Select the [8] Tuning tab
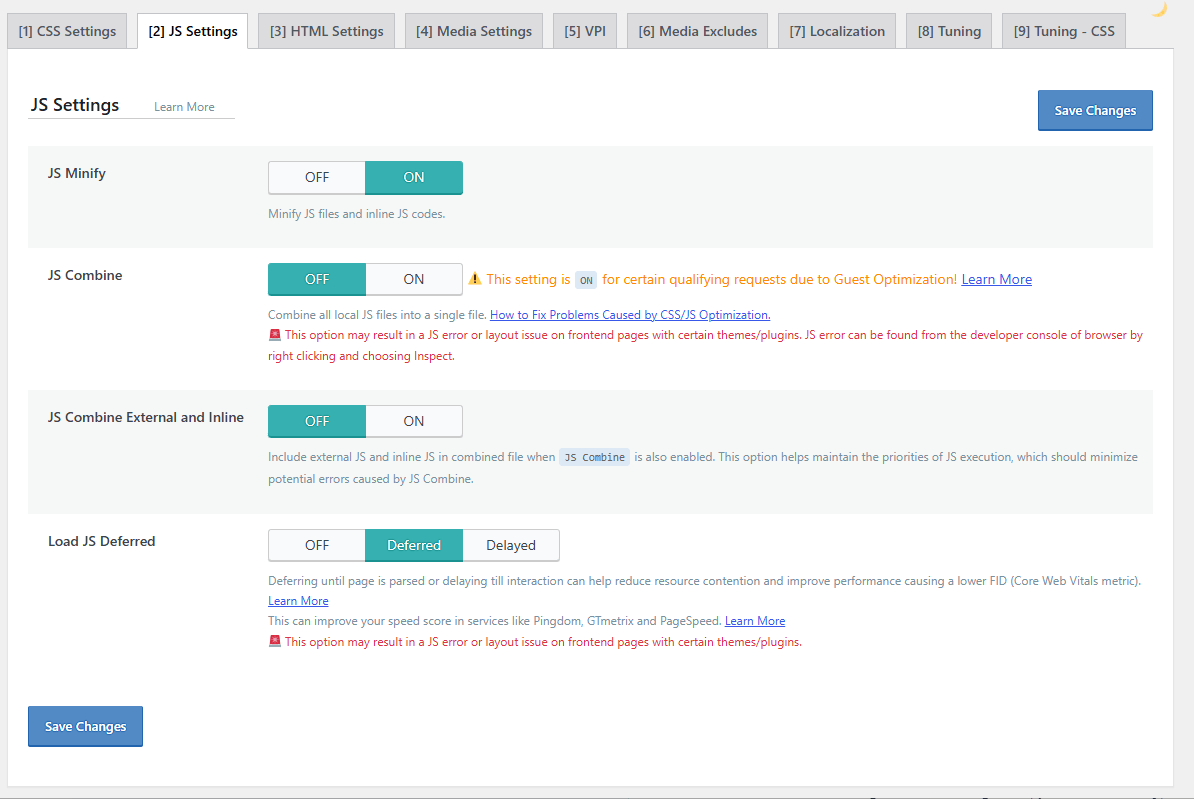Image resolution: width=1194 pixels, height=799 pixels. pyautogui.click(x=949, y=31)
